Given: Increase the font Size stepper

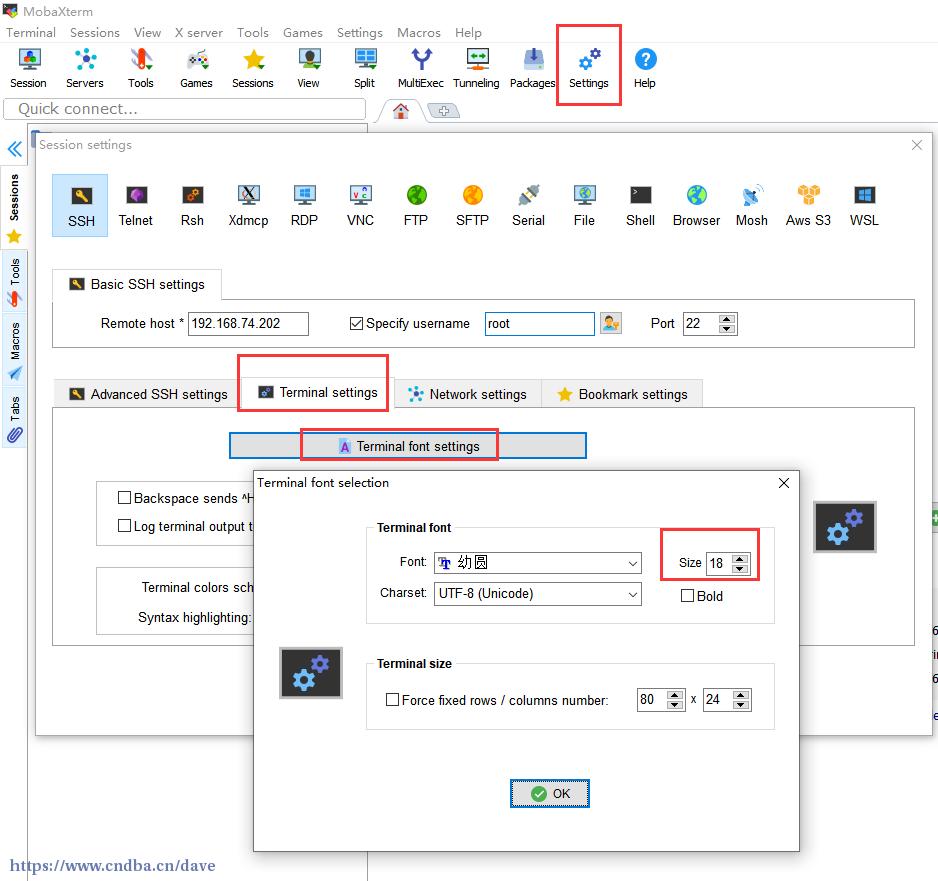Looking at the screenshot, I should coord(740,559).
